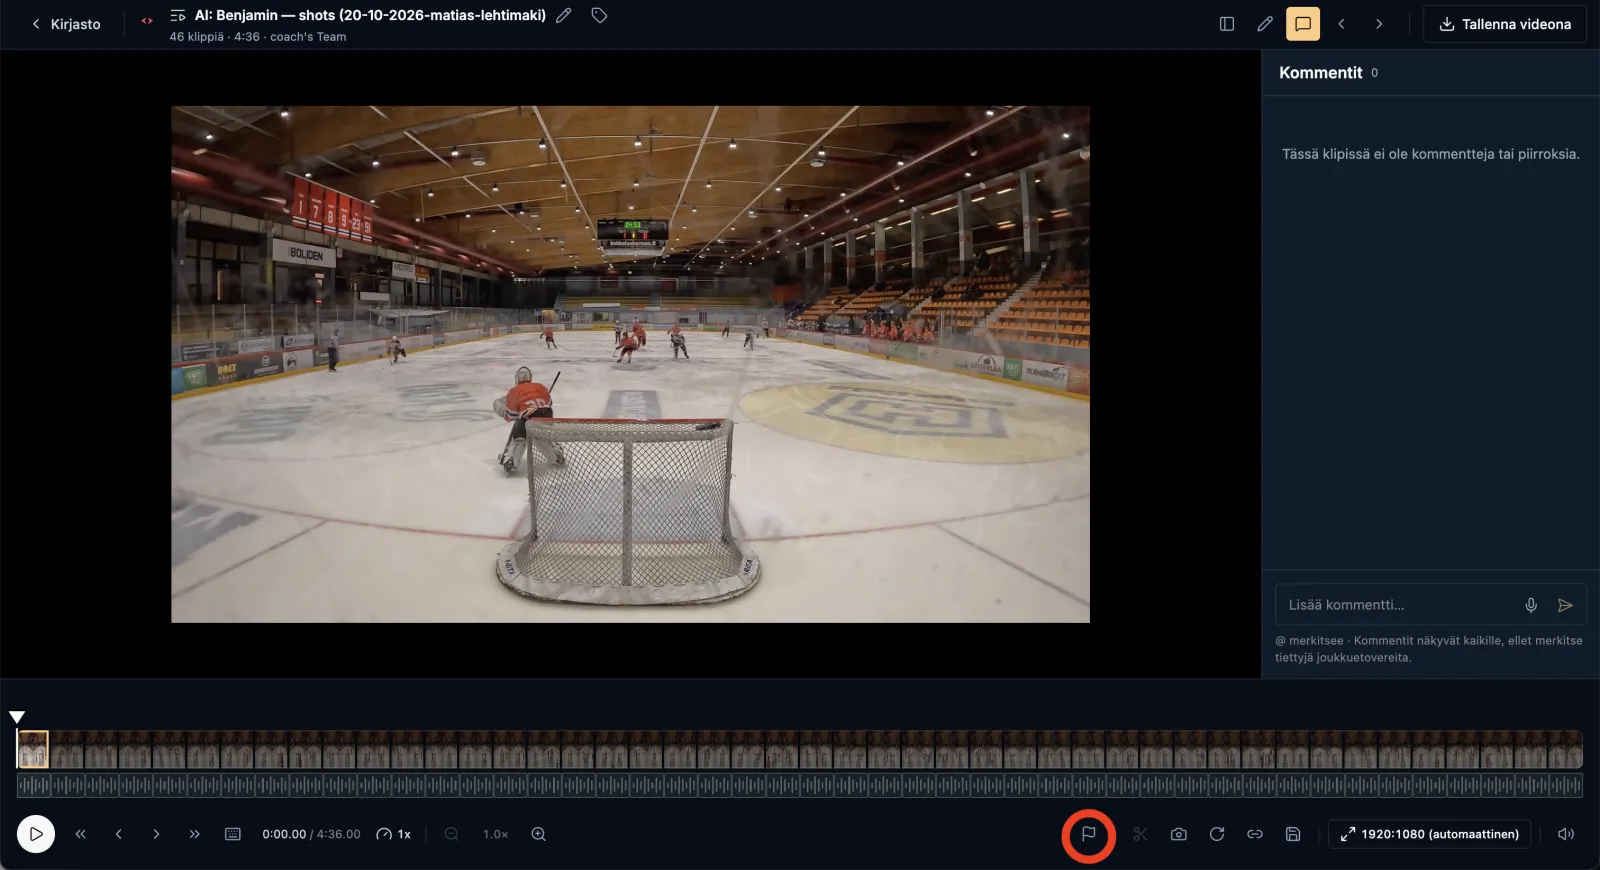Screen dimensions: 1600x870
Task: Click the circular arrow reset icon
Action: tap(1217, 834)
